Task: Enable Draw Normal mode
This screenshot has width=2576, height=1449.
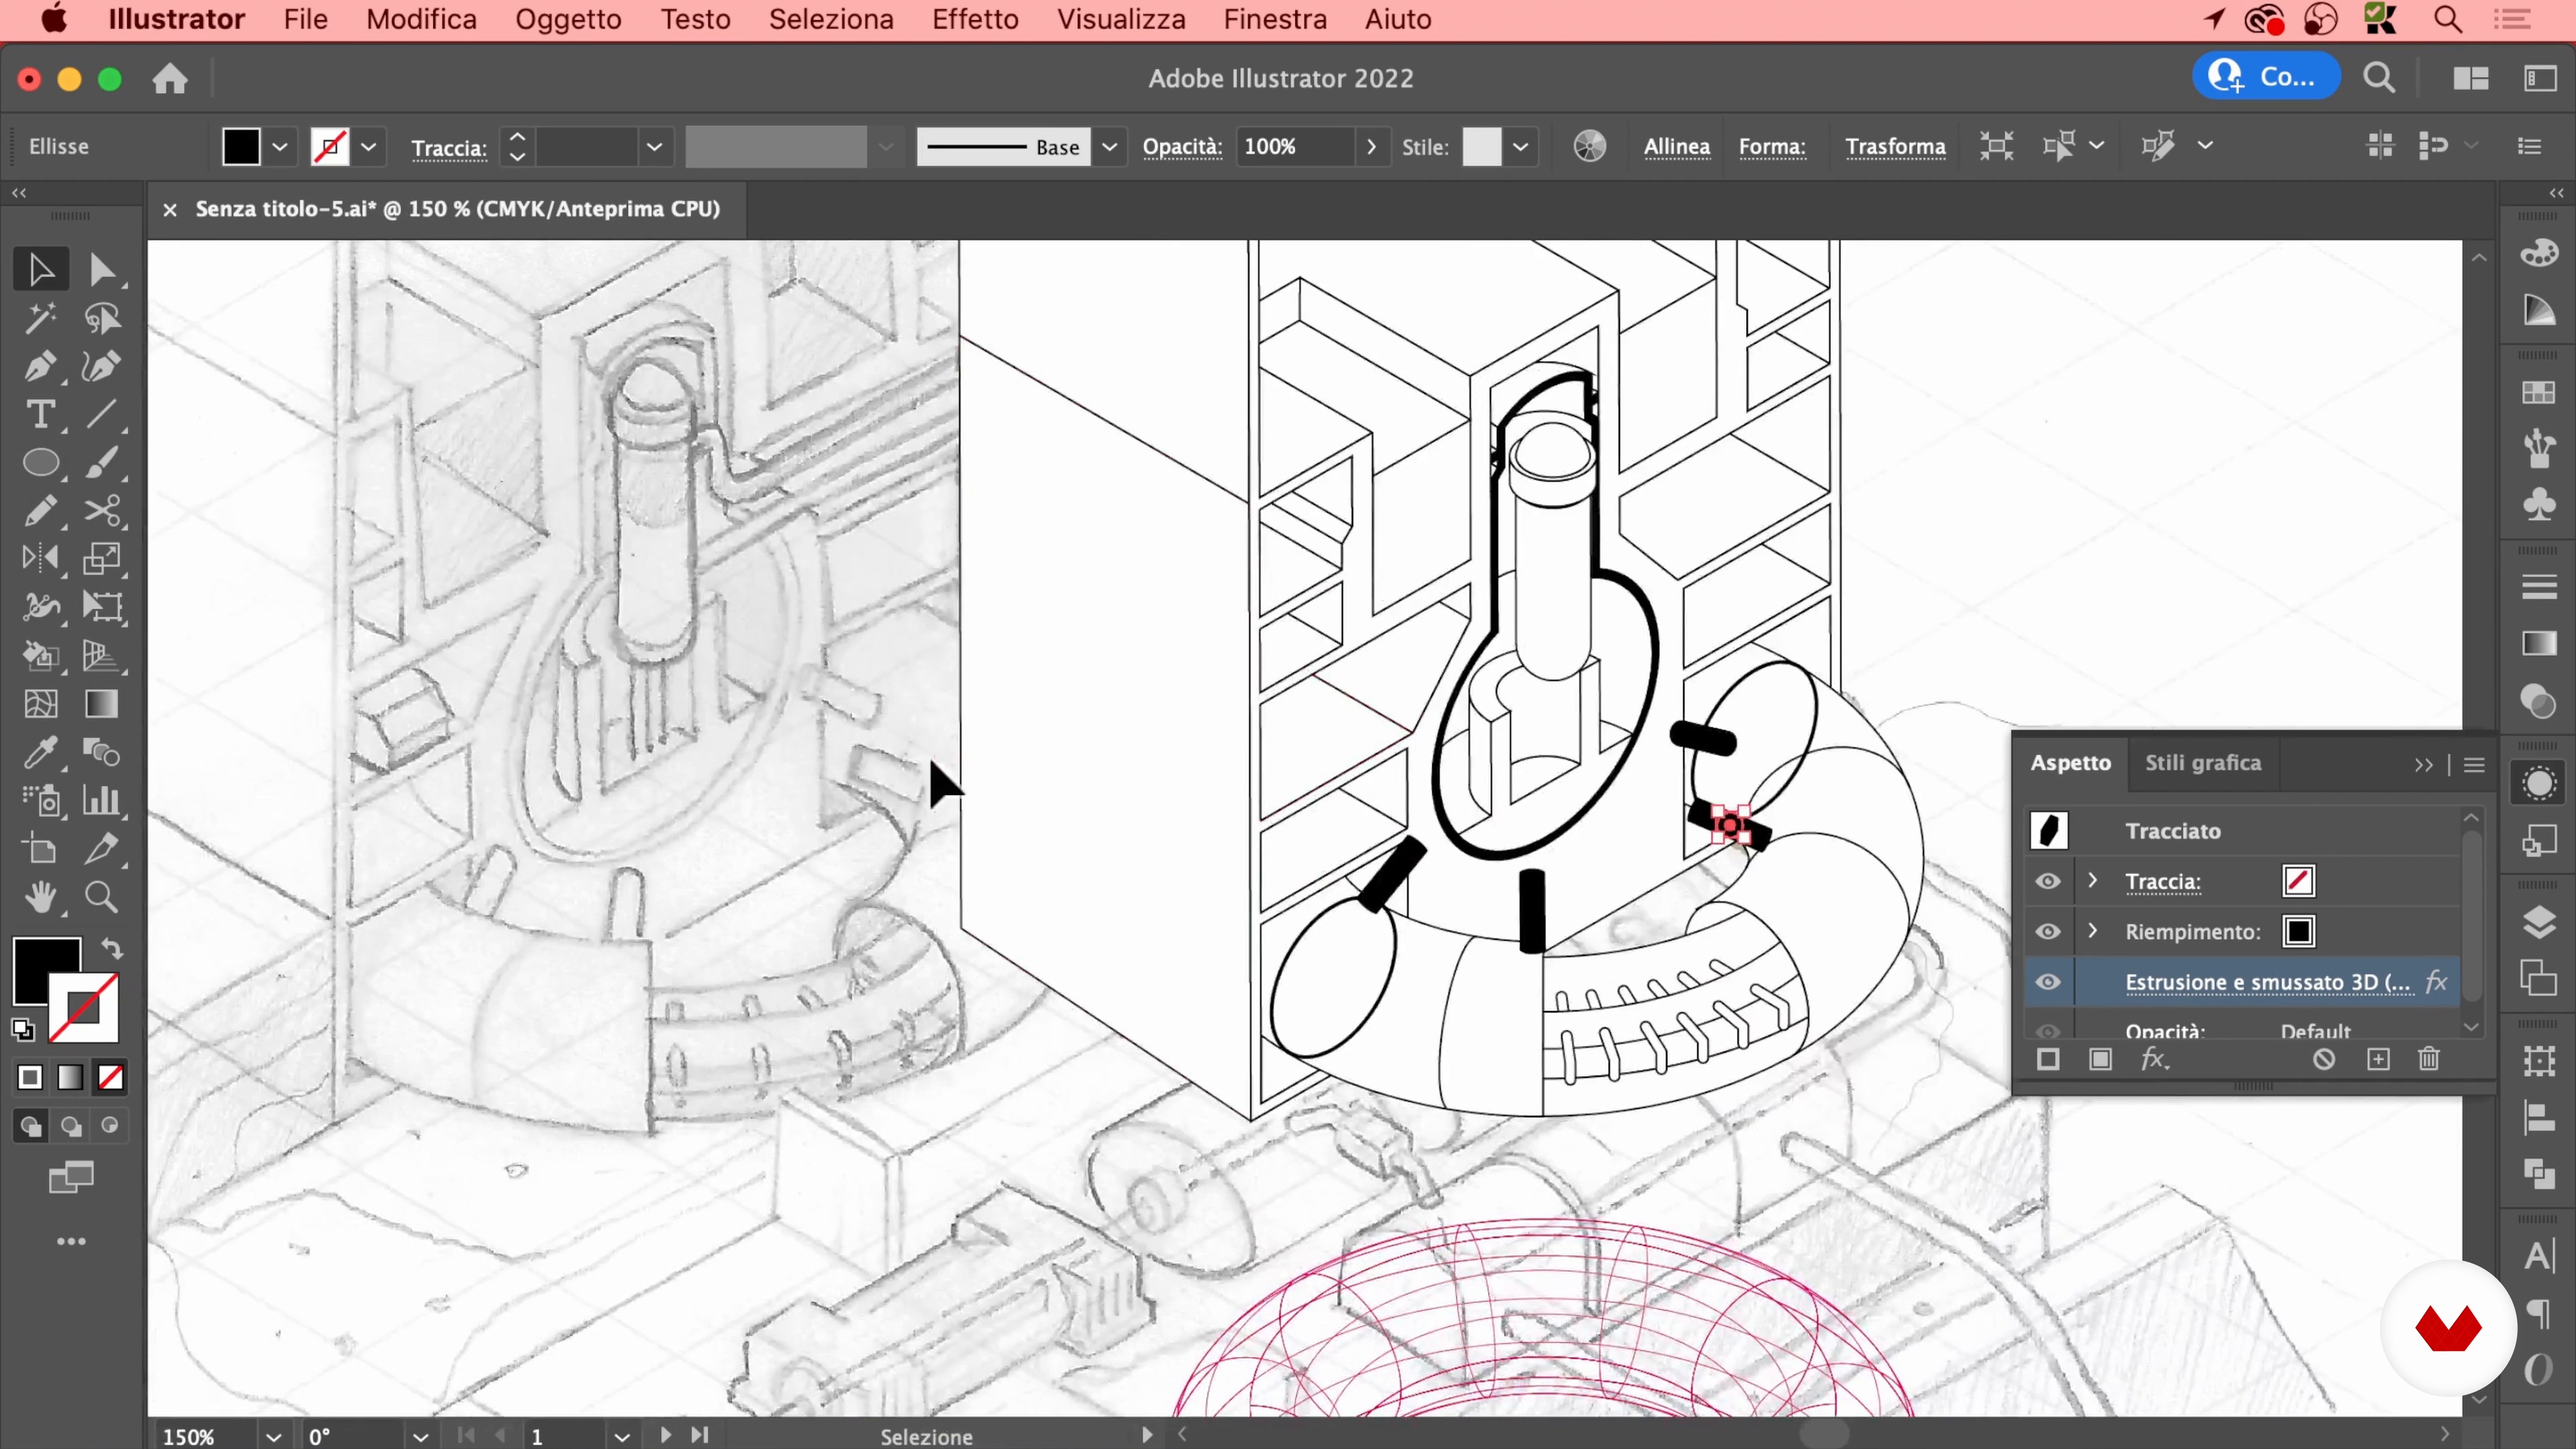Action: pyautogui.click(x=30, y=1126)
